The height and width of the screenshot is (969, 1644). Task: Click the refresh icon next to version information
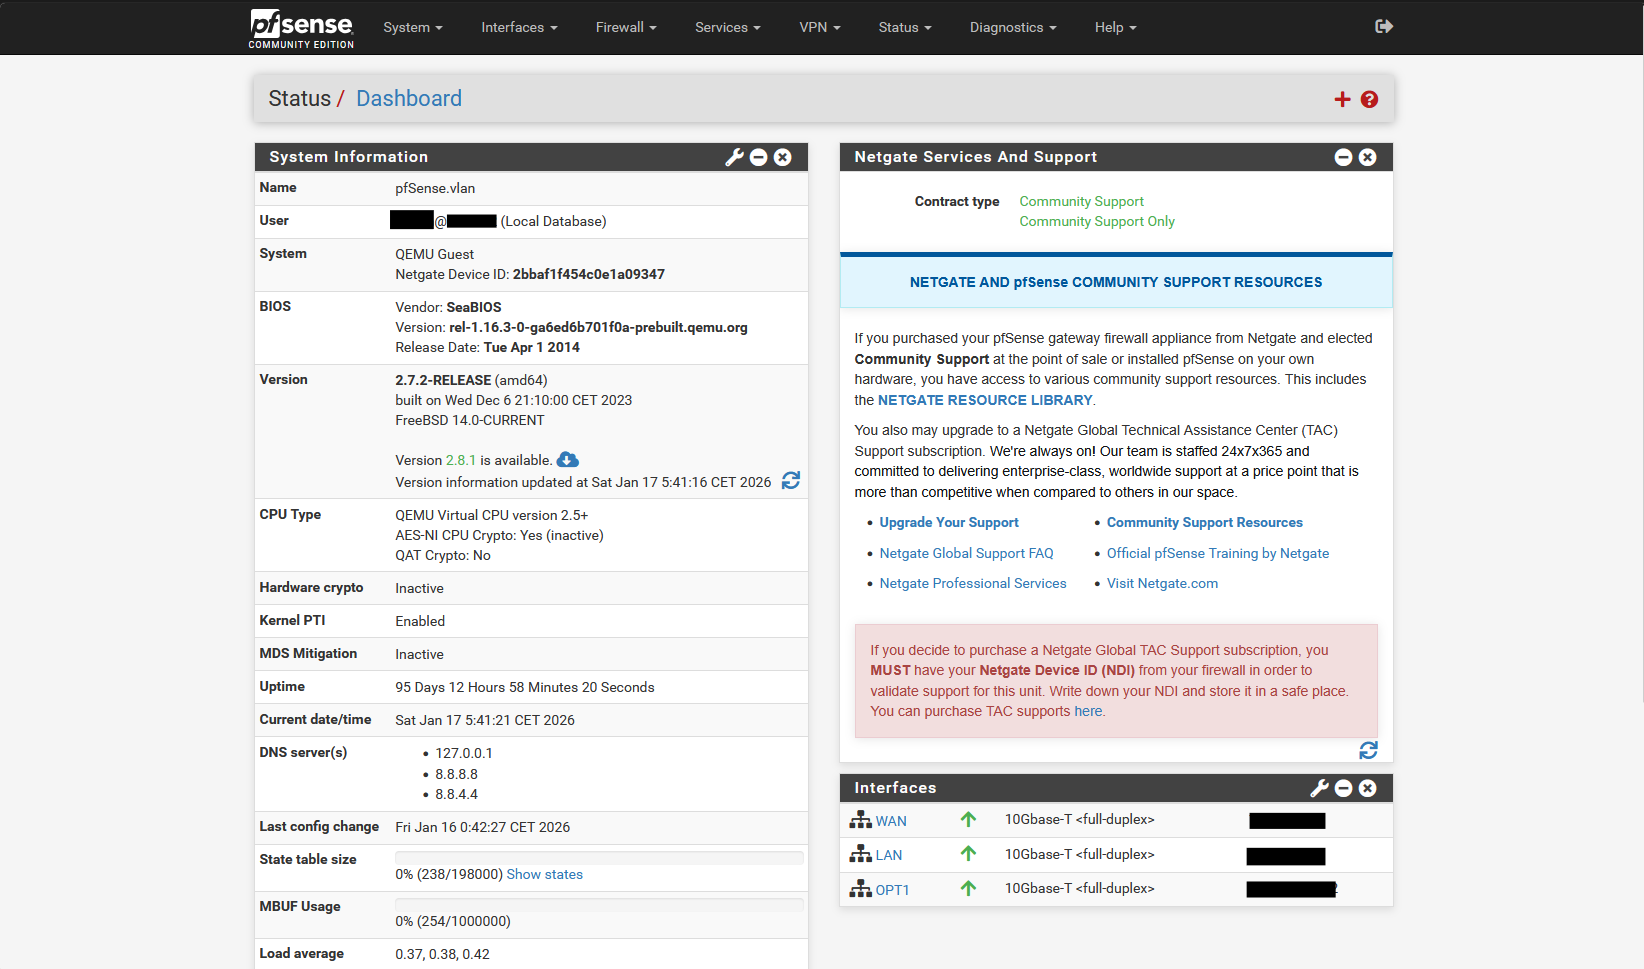tap(791, 481)
